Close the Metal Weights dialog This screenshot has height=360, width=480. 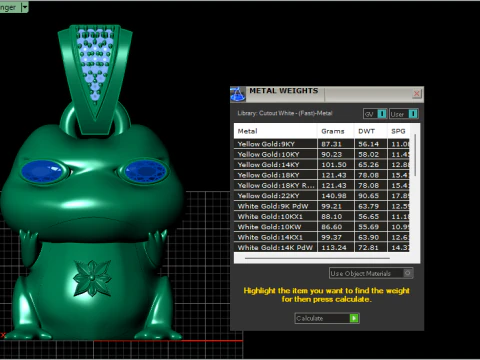click(416, 94)
